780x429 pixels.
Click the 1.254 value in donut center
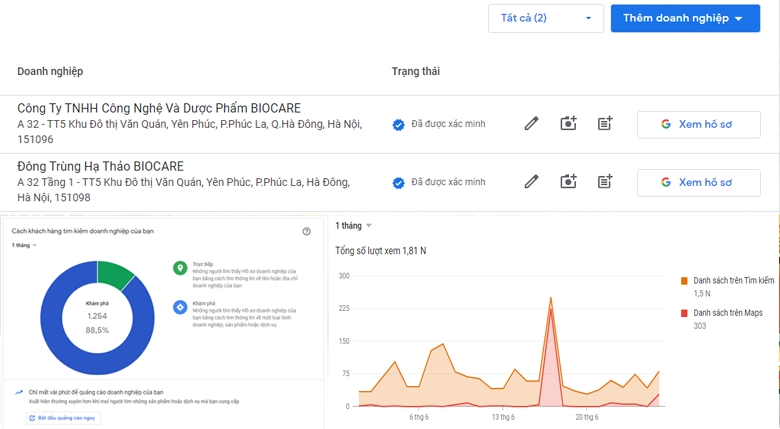point(97,316)
